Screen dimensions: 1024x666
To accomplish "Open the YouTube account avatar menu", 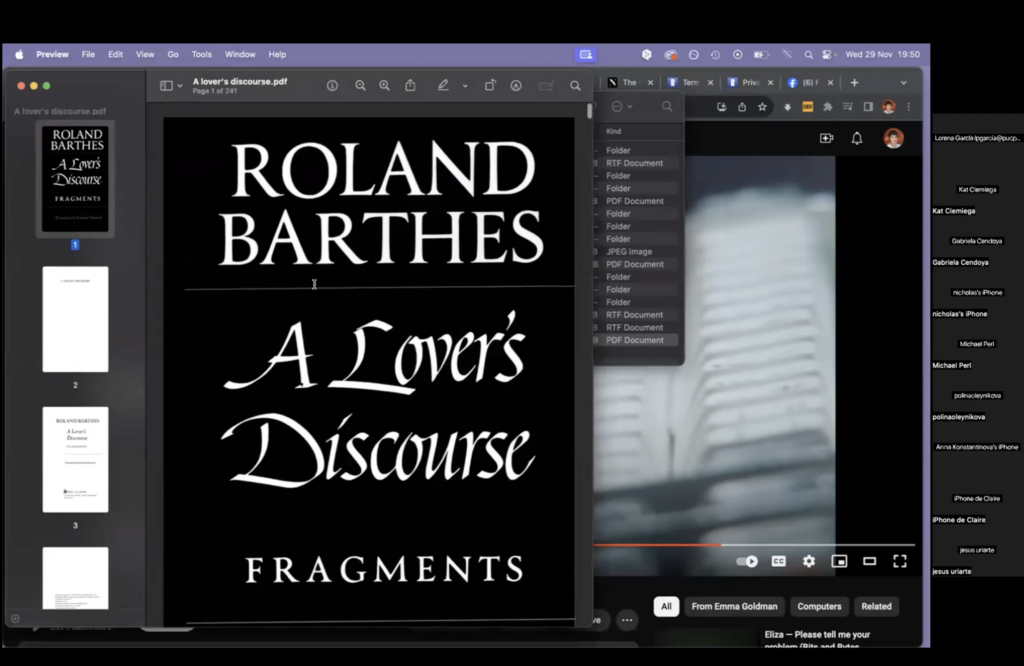I will pyautogui.click(x=893, y=138).
